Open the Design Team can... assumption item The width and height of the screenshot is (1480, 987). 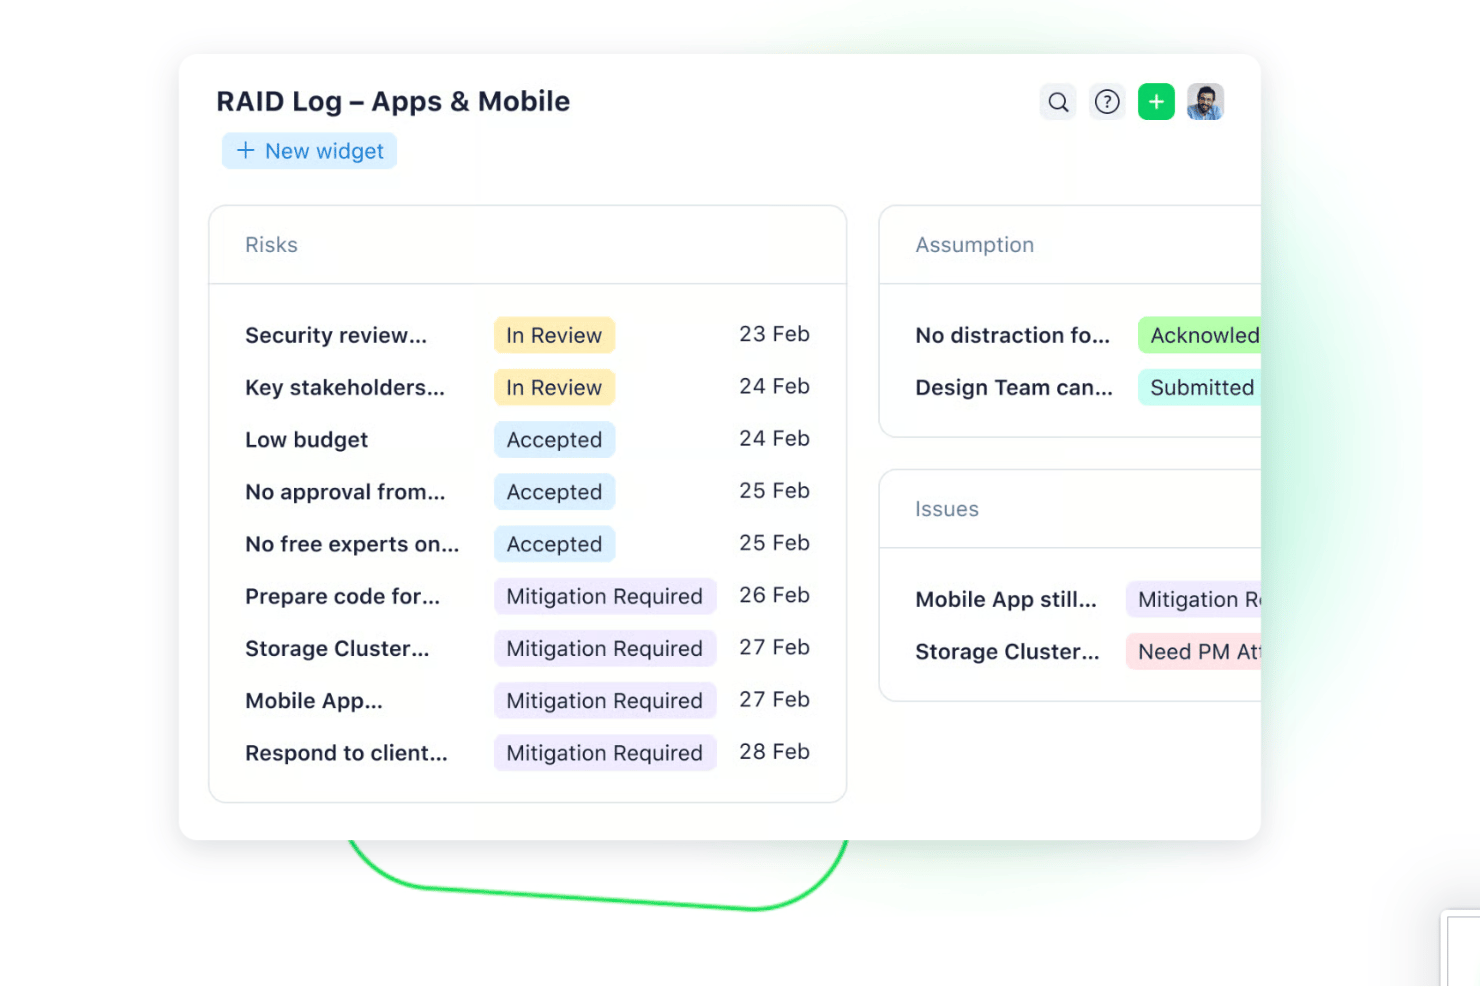[x=1014, y=387]
